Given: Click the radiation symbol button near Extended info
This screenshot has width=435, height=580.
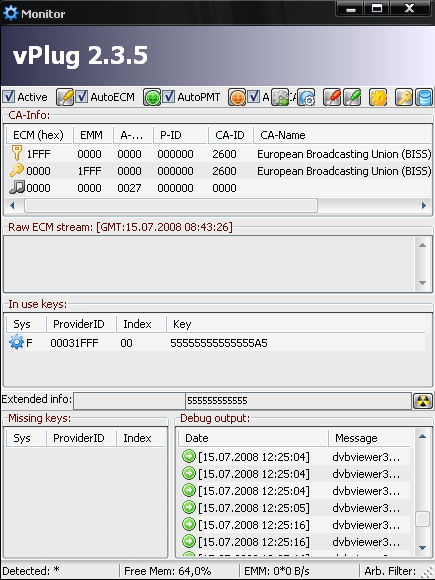Looking at the screenshot, I should point(423,401).
